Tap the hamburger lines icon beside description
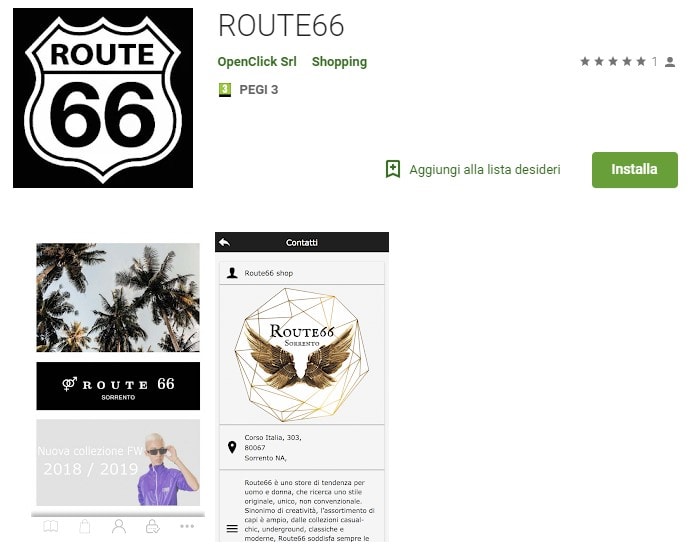This screenshot has width=700, height=550. tap(232, 529)
